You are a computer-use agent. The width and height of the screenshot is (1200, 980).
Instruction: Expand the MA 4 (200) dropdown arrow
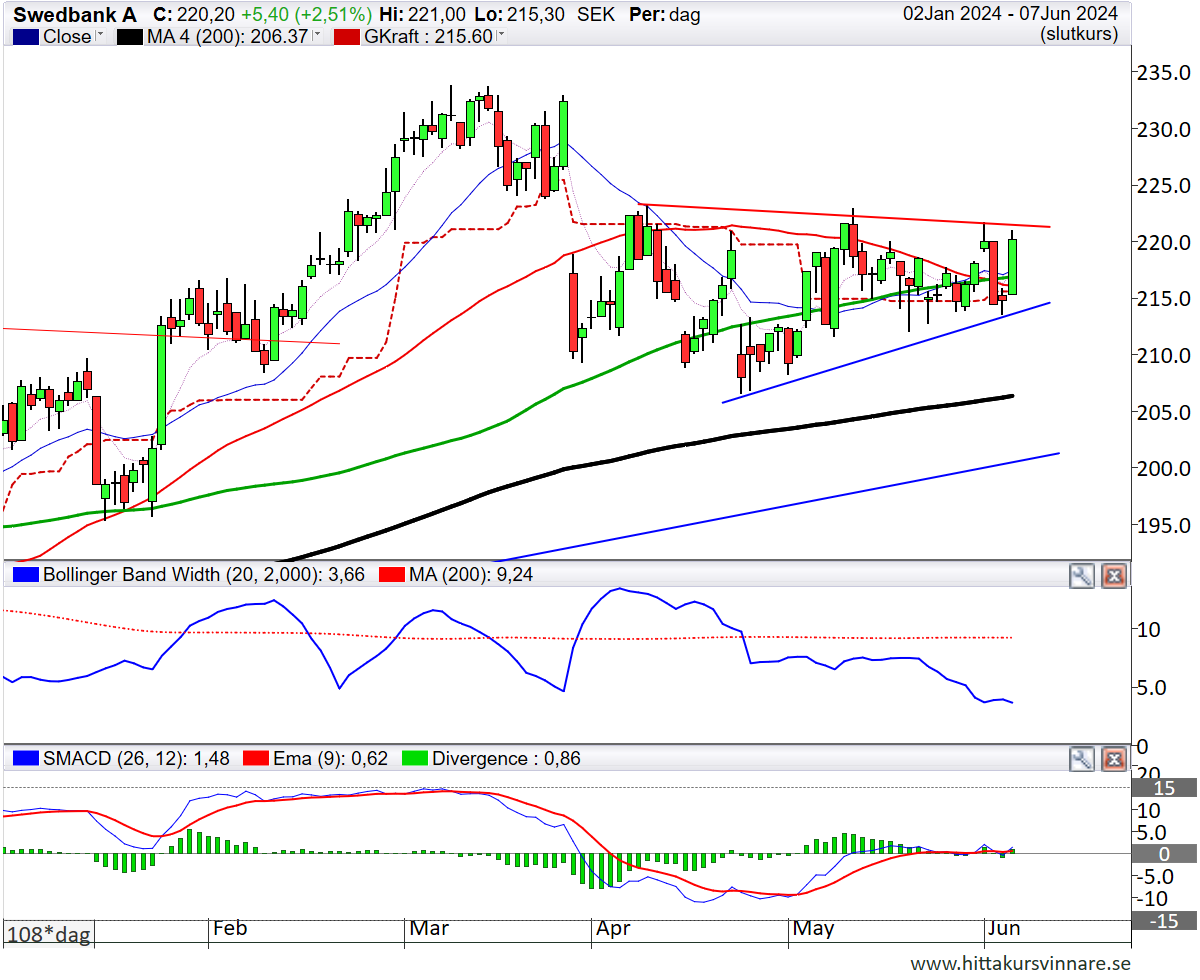pyautogui.click(x=317, y=36)
